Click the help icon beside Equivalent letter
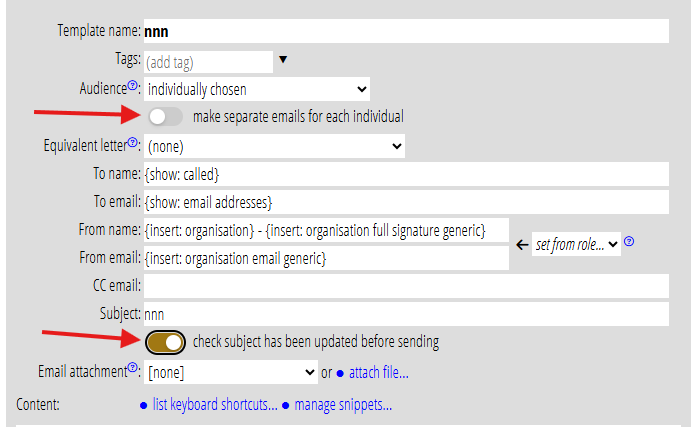Image resolution: width=696 pixels, height=427 pixels. tap(132, 144)
